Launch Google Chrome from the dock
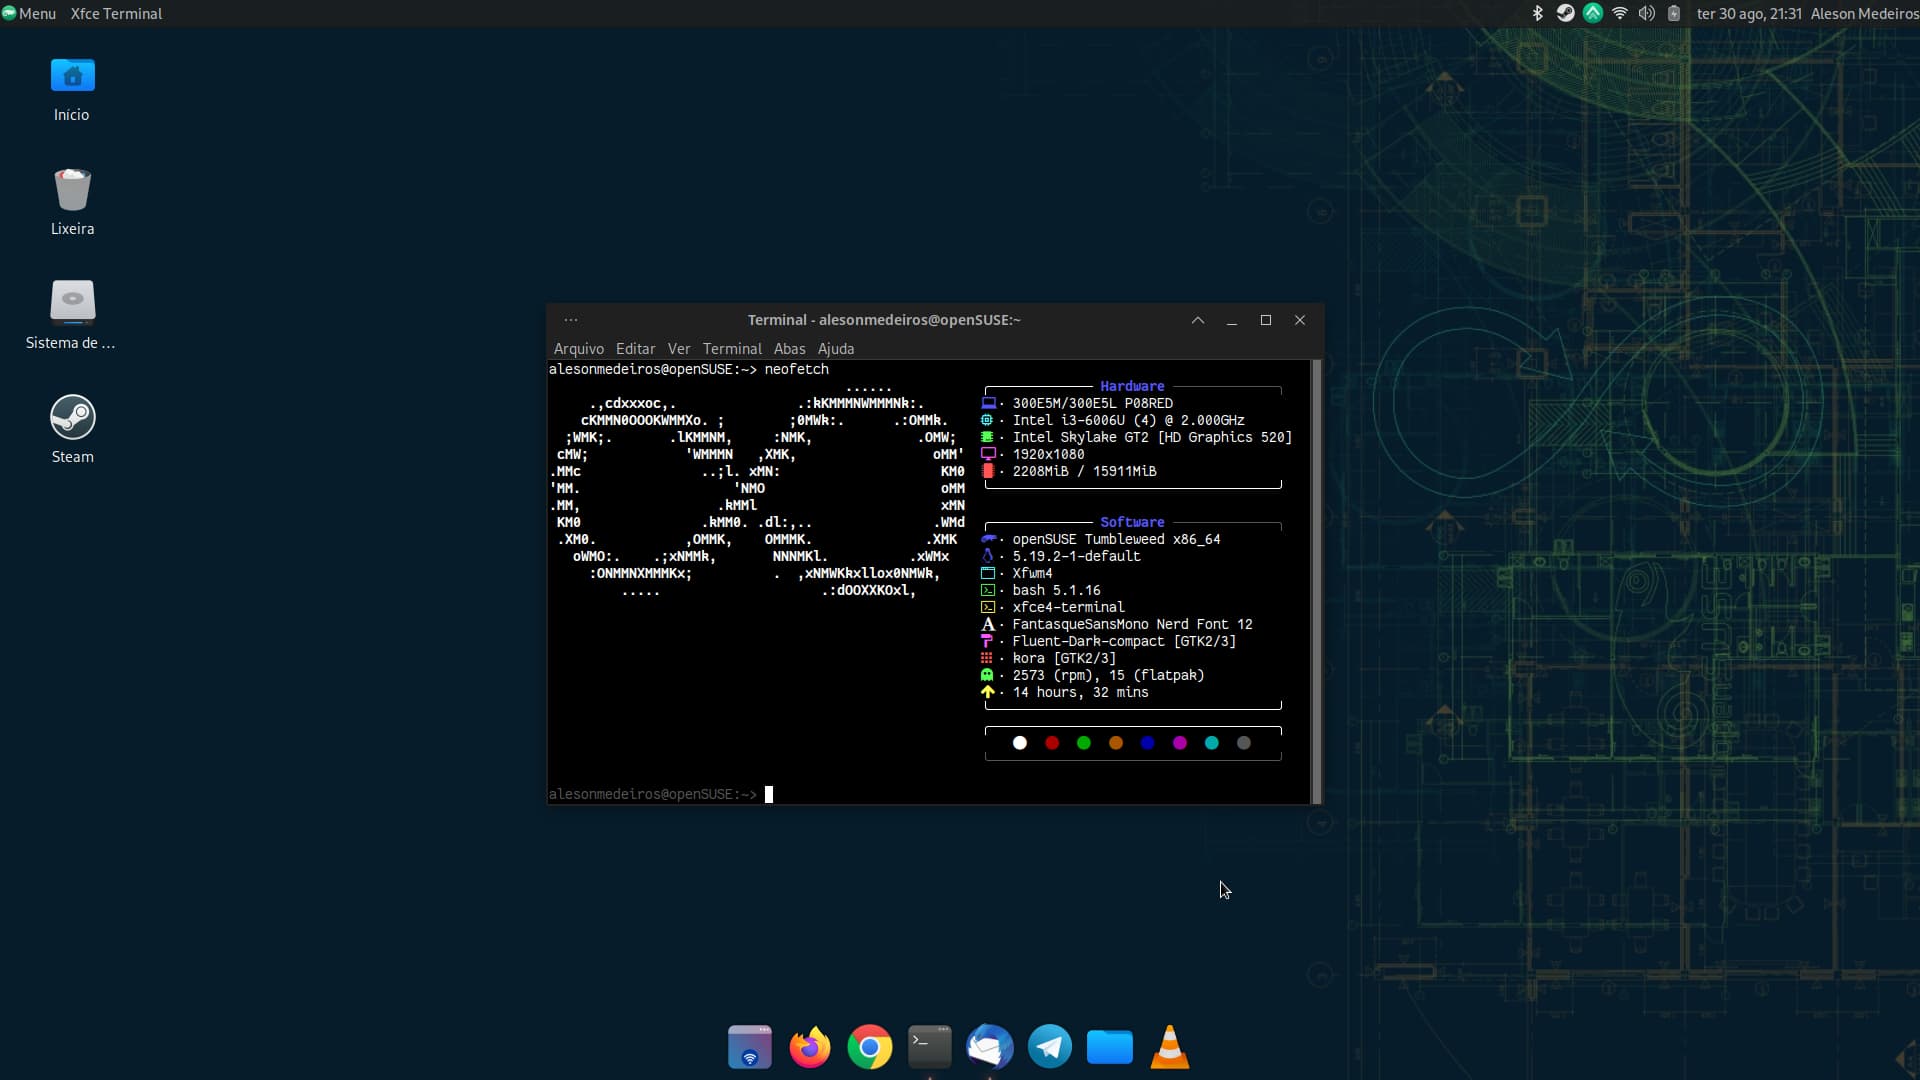The height and width of the screenshot is (1080, 1920). [x=870, y=1047]
